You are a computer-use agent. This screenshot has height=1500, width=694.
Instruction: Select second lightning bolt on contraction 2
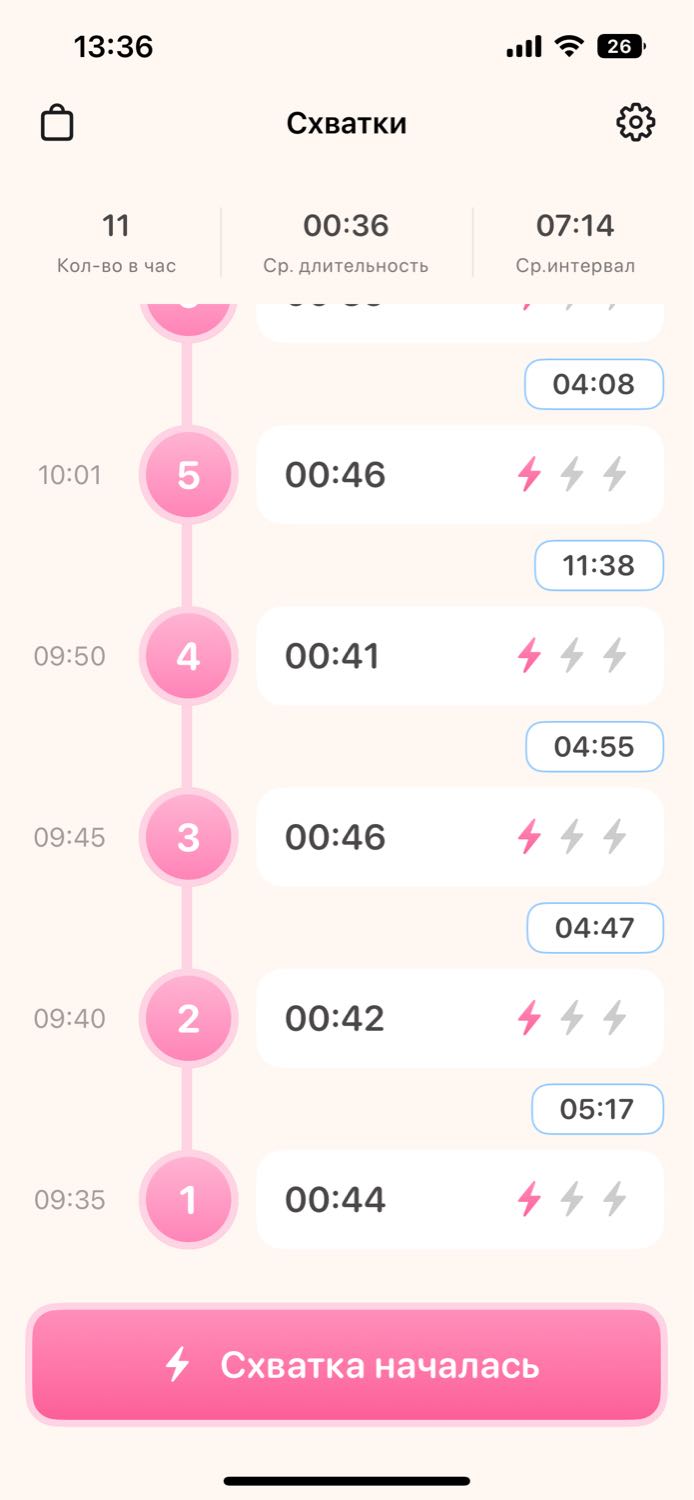tap(572, 1018)
